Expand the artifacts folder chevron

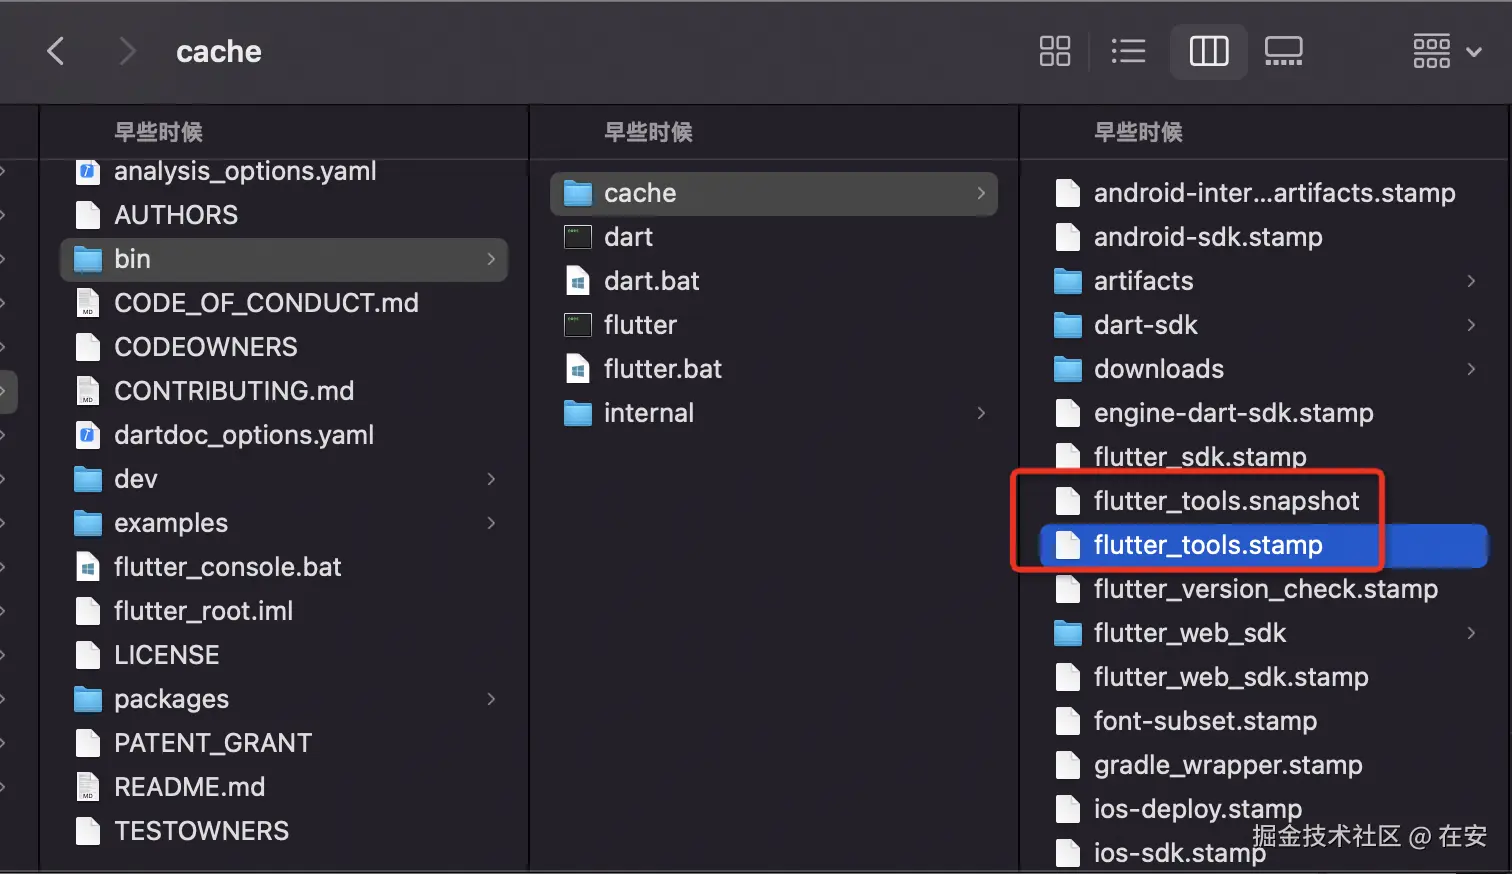(x=1470, y=281)
